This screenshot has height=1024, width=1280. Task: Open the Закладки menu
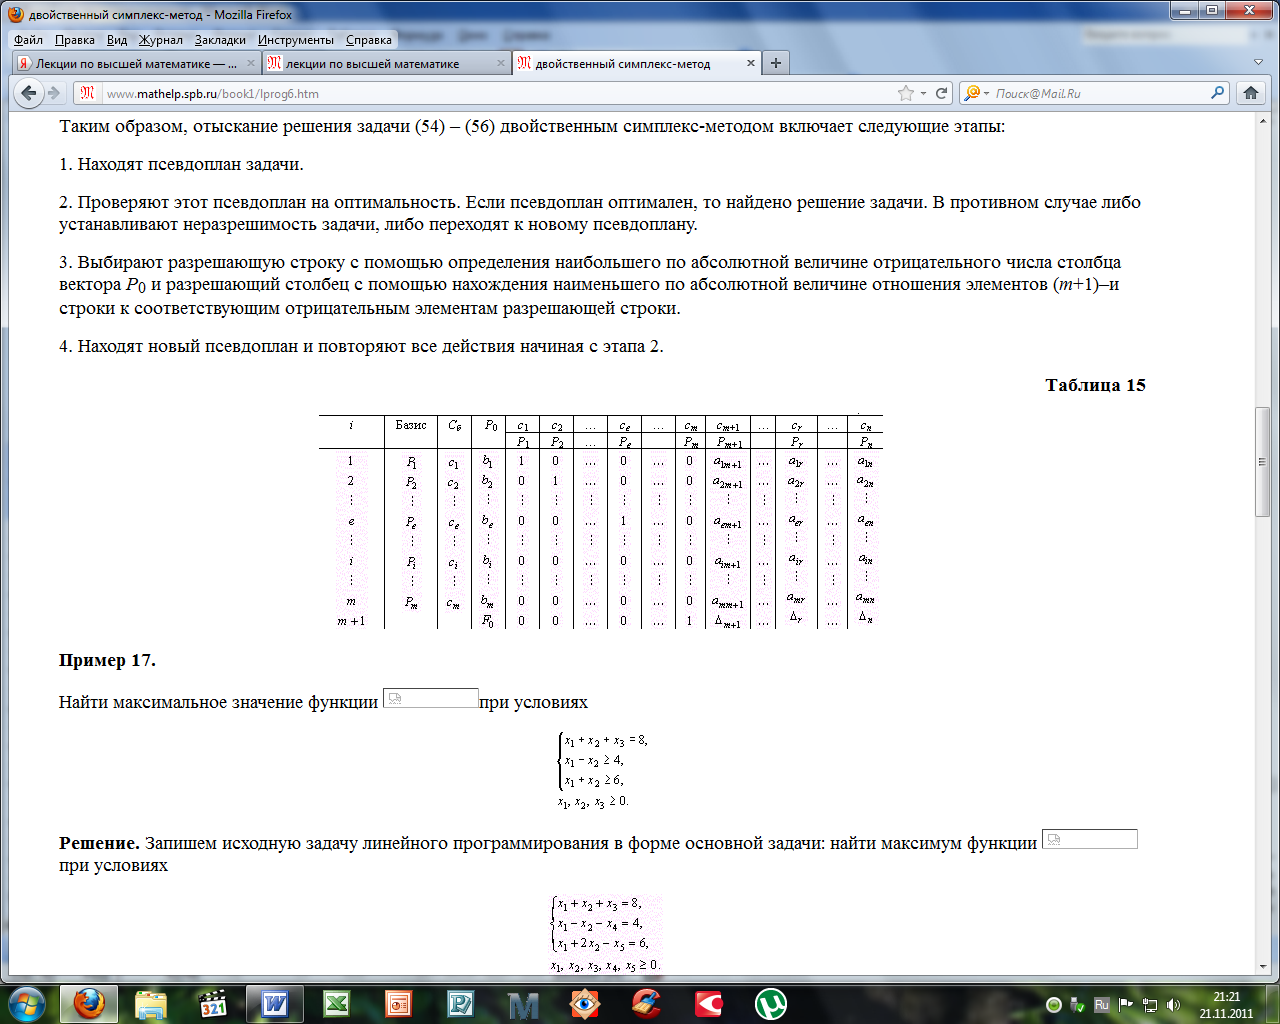pyautogui.click(x=220, y=40)
